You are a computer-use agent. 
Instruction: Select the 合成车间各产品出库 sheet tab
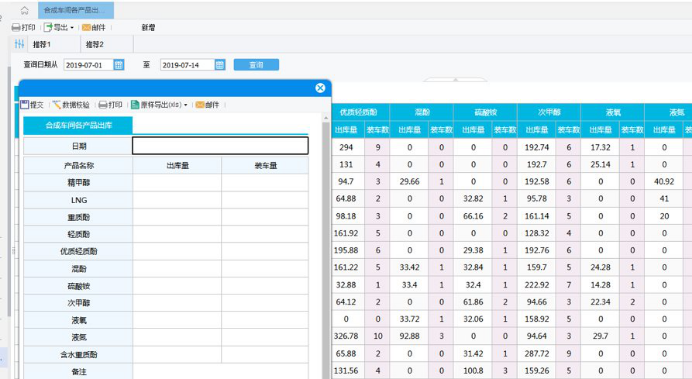78,125
